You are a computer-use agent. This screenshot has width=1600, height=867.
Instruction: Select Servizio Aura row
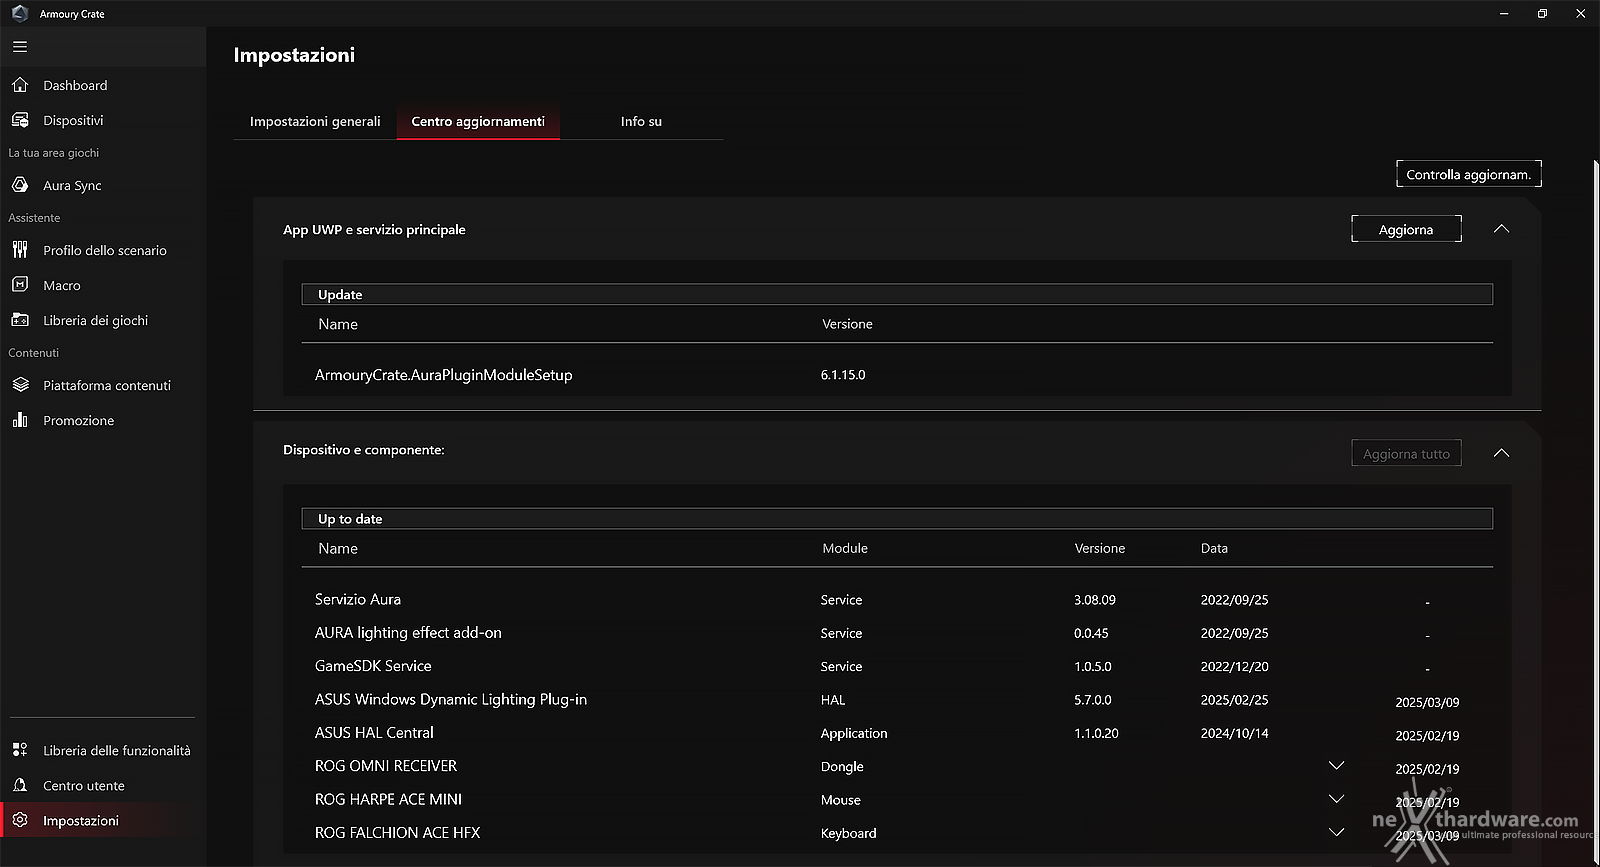pyautogui.click(x=897, y=600)
